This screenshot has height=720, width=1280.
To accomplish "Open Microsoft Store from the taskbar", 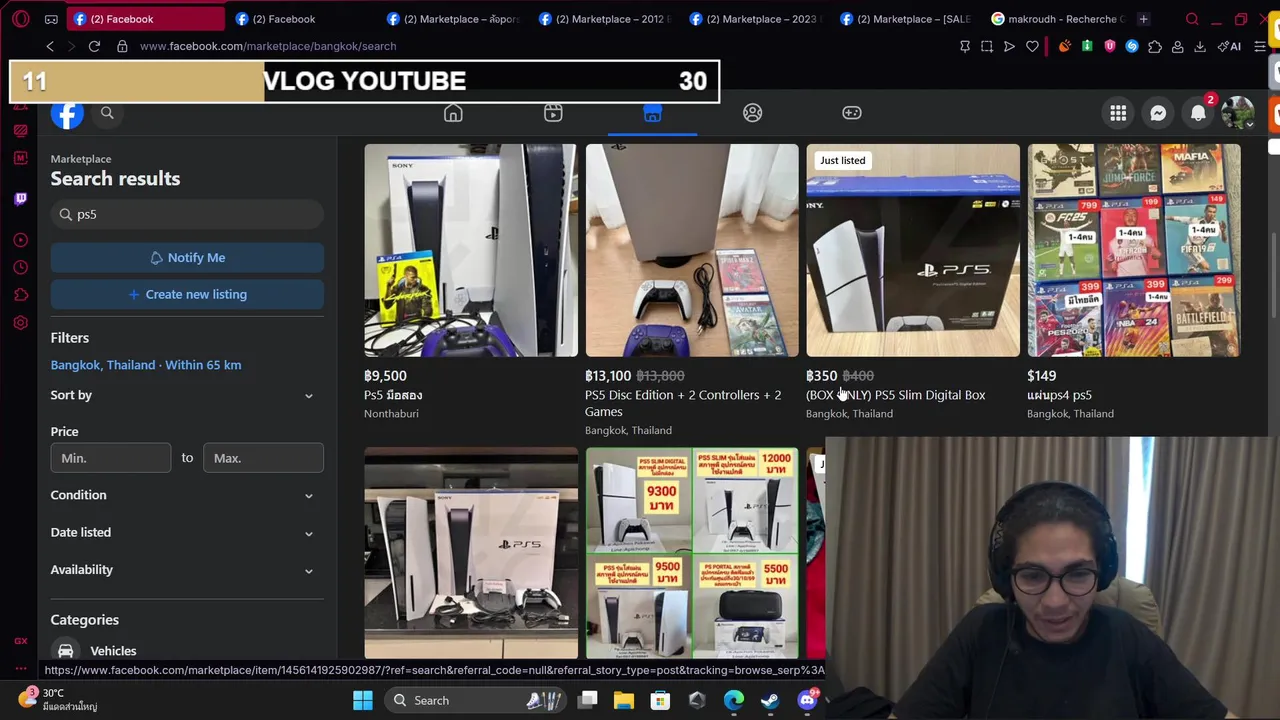I will coord(660,701).
